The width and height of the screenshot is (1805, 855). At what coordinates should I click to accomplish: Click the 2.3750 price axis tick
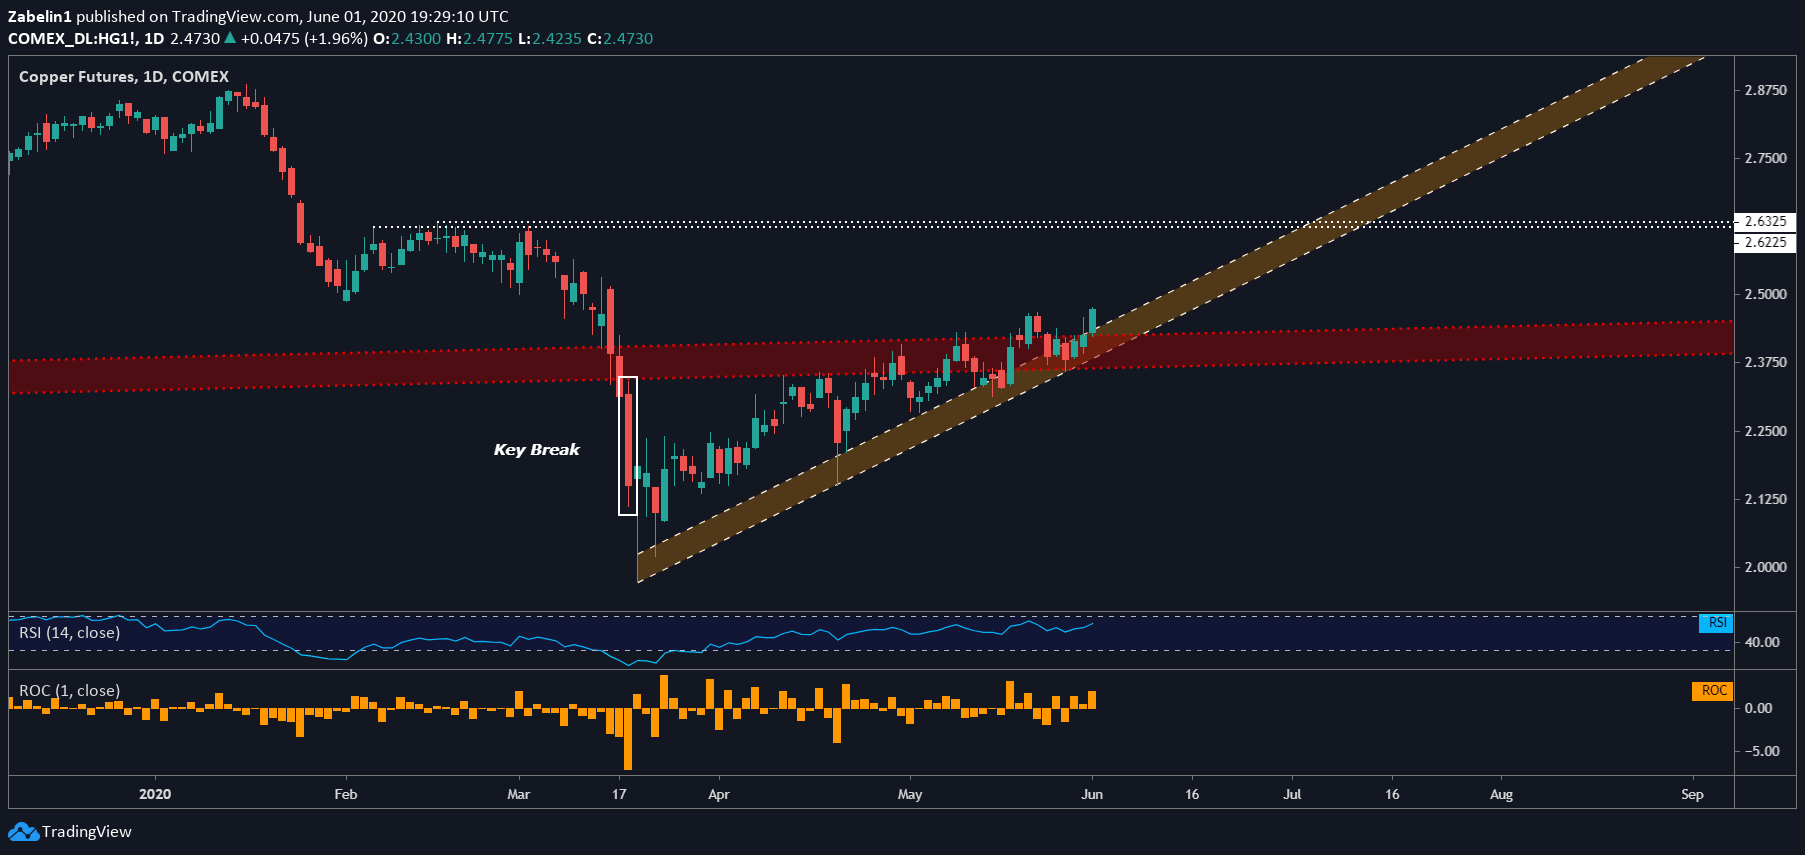1765,362
